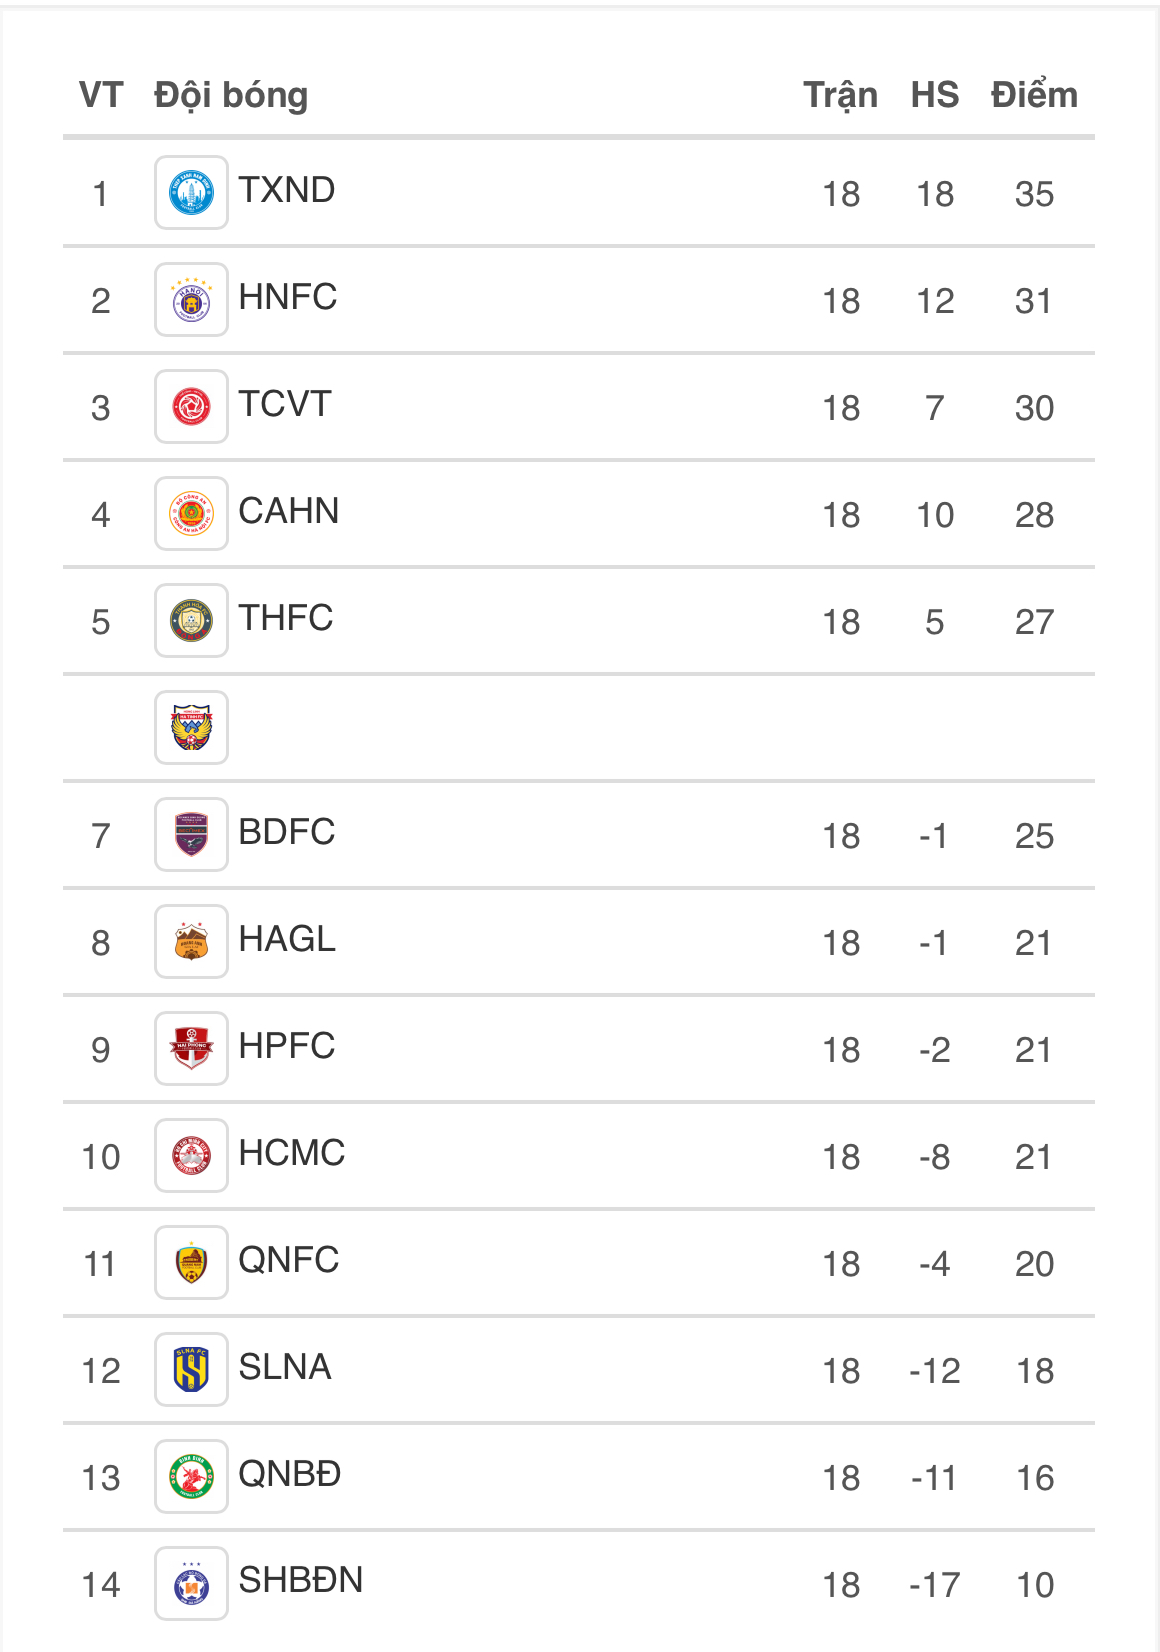Open the TXND team name link
Image resolution: width=1160 pixels, height=1652 pixels.
click(x=287, y=190)
